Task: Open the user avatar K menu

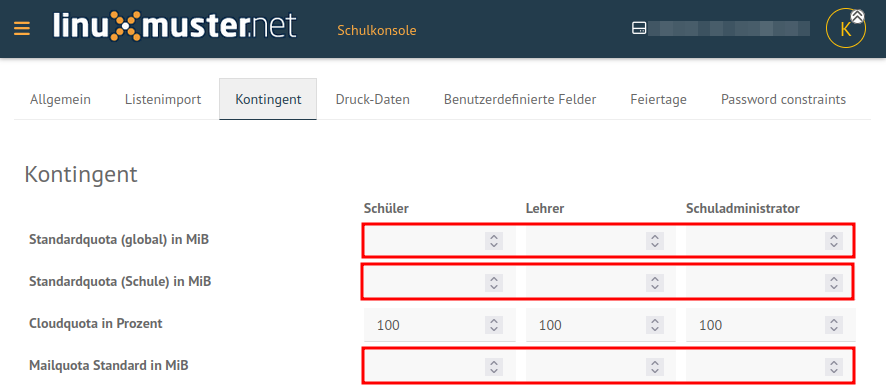Action: [x=845, y=29]
